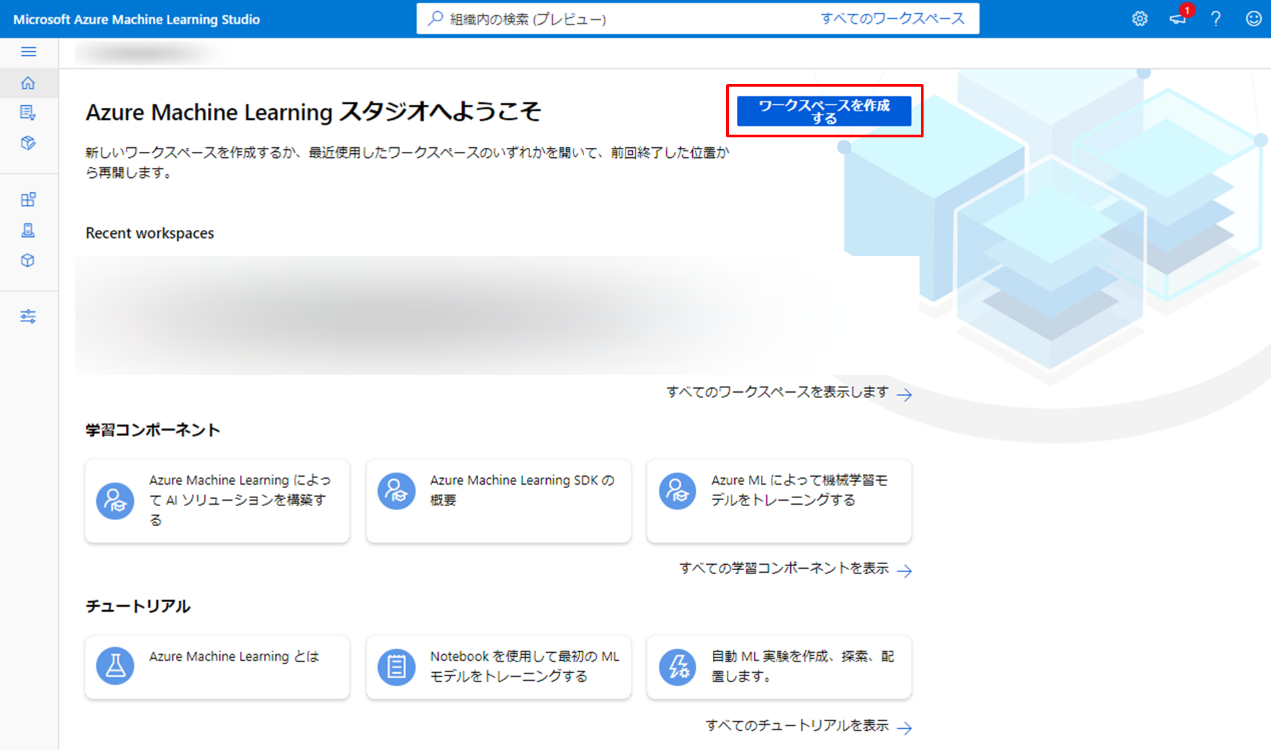The height and width of the screenshot is (750, 1271).
Task: Click the search magnifier icon
Action: tap(435, 19)
